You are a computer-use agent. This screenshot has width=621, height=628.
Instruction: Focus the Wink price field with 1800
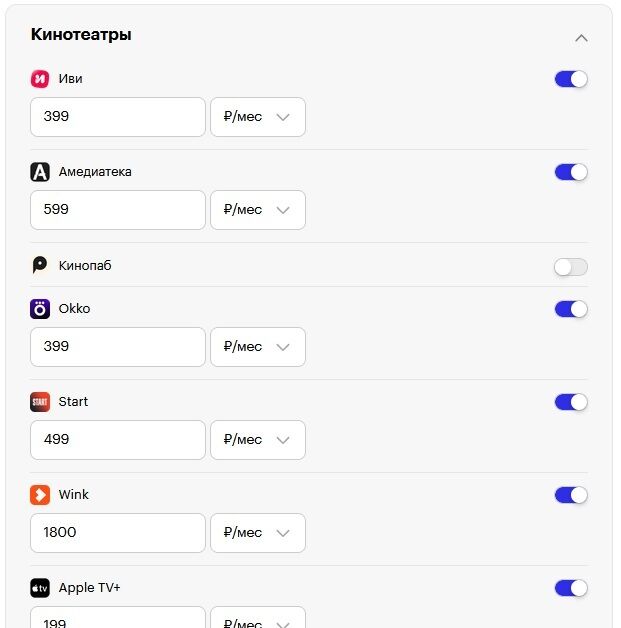(118, 533)
